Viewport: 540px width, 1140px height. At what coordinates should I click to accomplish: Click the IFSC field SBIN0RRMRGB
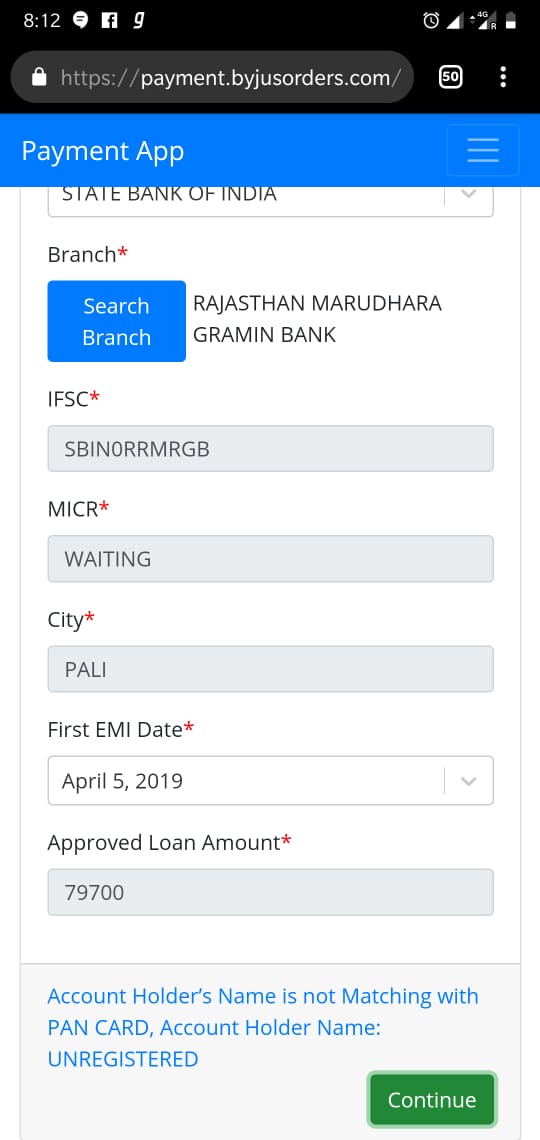point(270,449)
